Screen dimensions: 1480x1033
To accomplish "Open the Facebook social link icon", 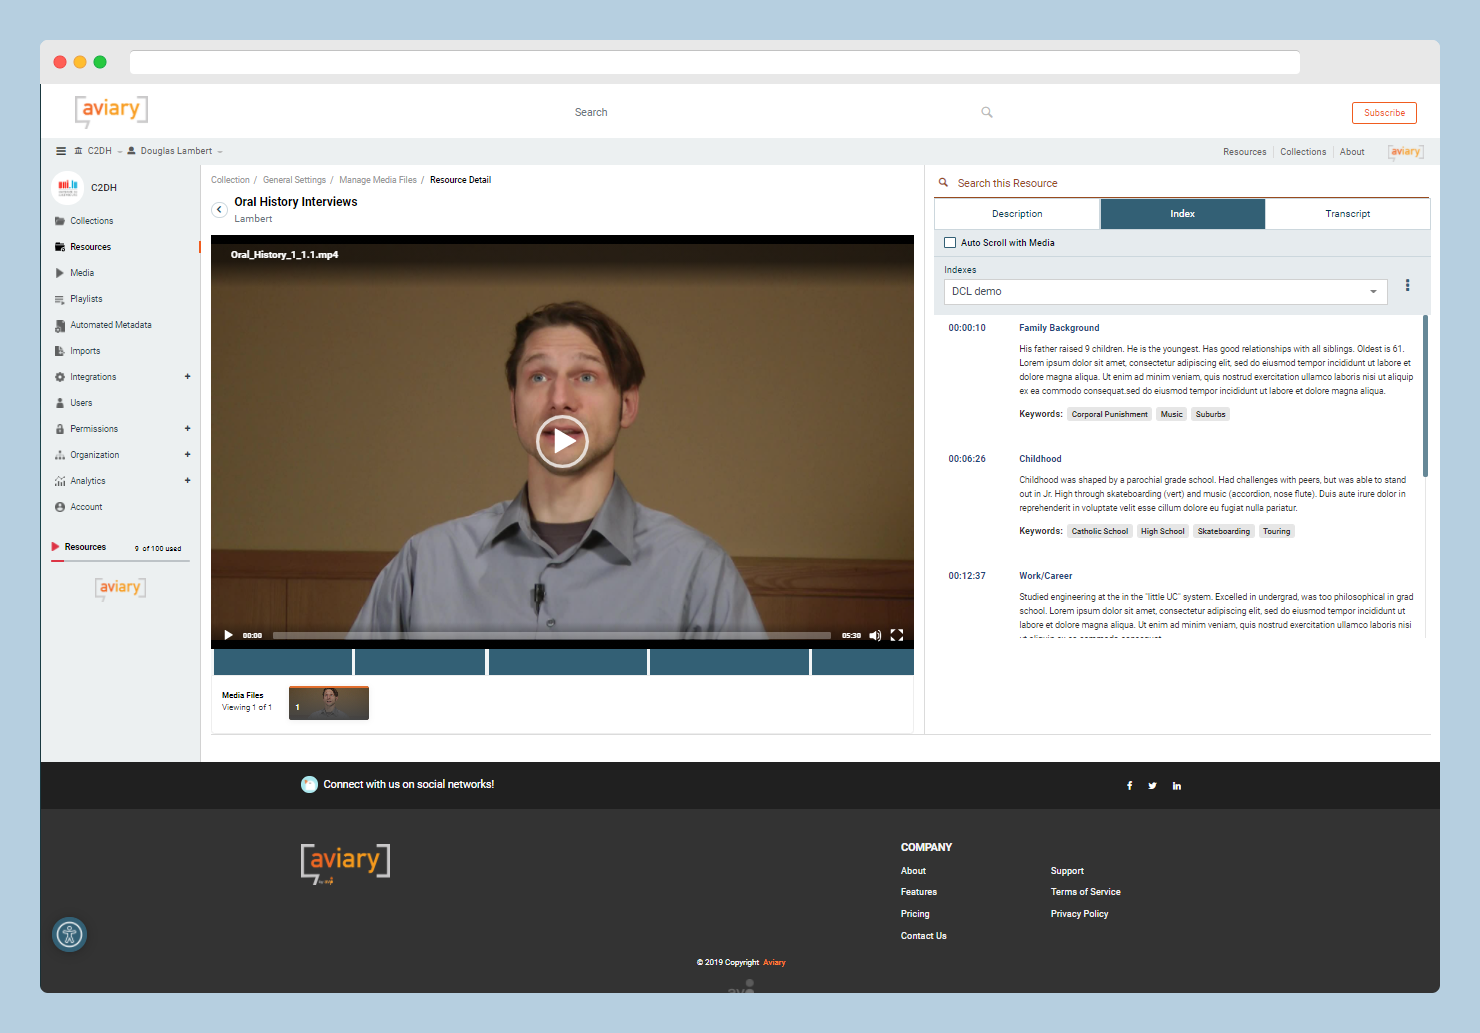I will [x=1130, y=786].
